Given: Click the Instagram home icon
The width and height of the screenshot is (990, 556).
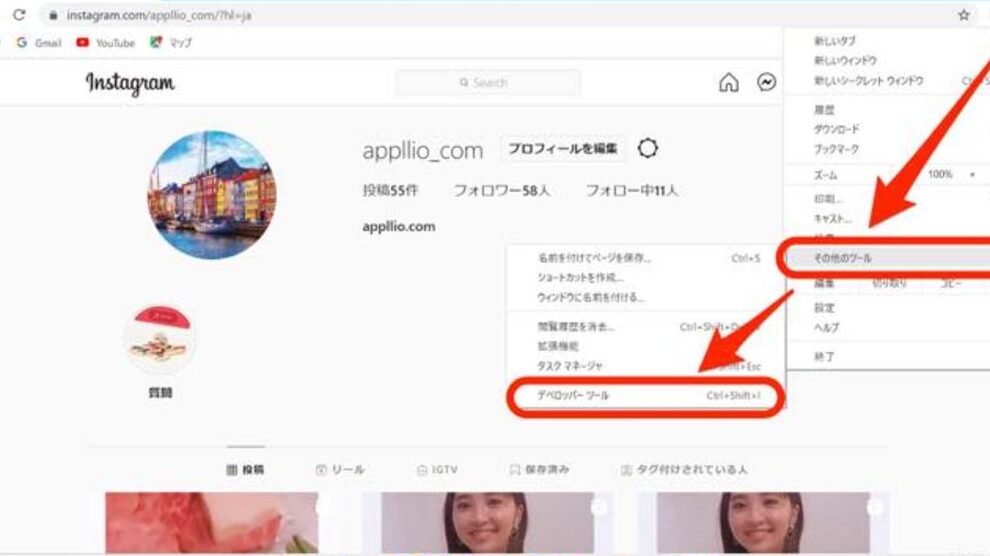Looking at the screenshot, I should point(730,83).
